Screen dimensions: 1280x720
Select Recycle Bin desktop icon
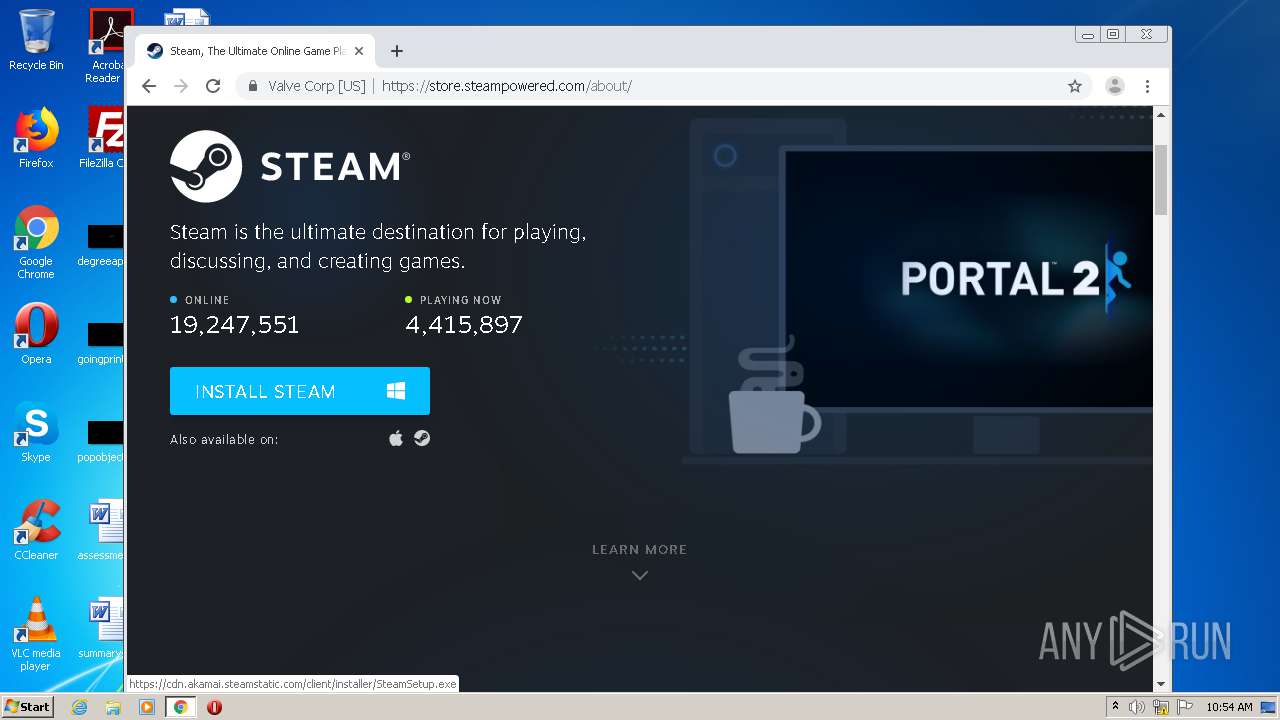click(x=36, y=40)
